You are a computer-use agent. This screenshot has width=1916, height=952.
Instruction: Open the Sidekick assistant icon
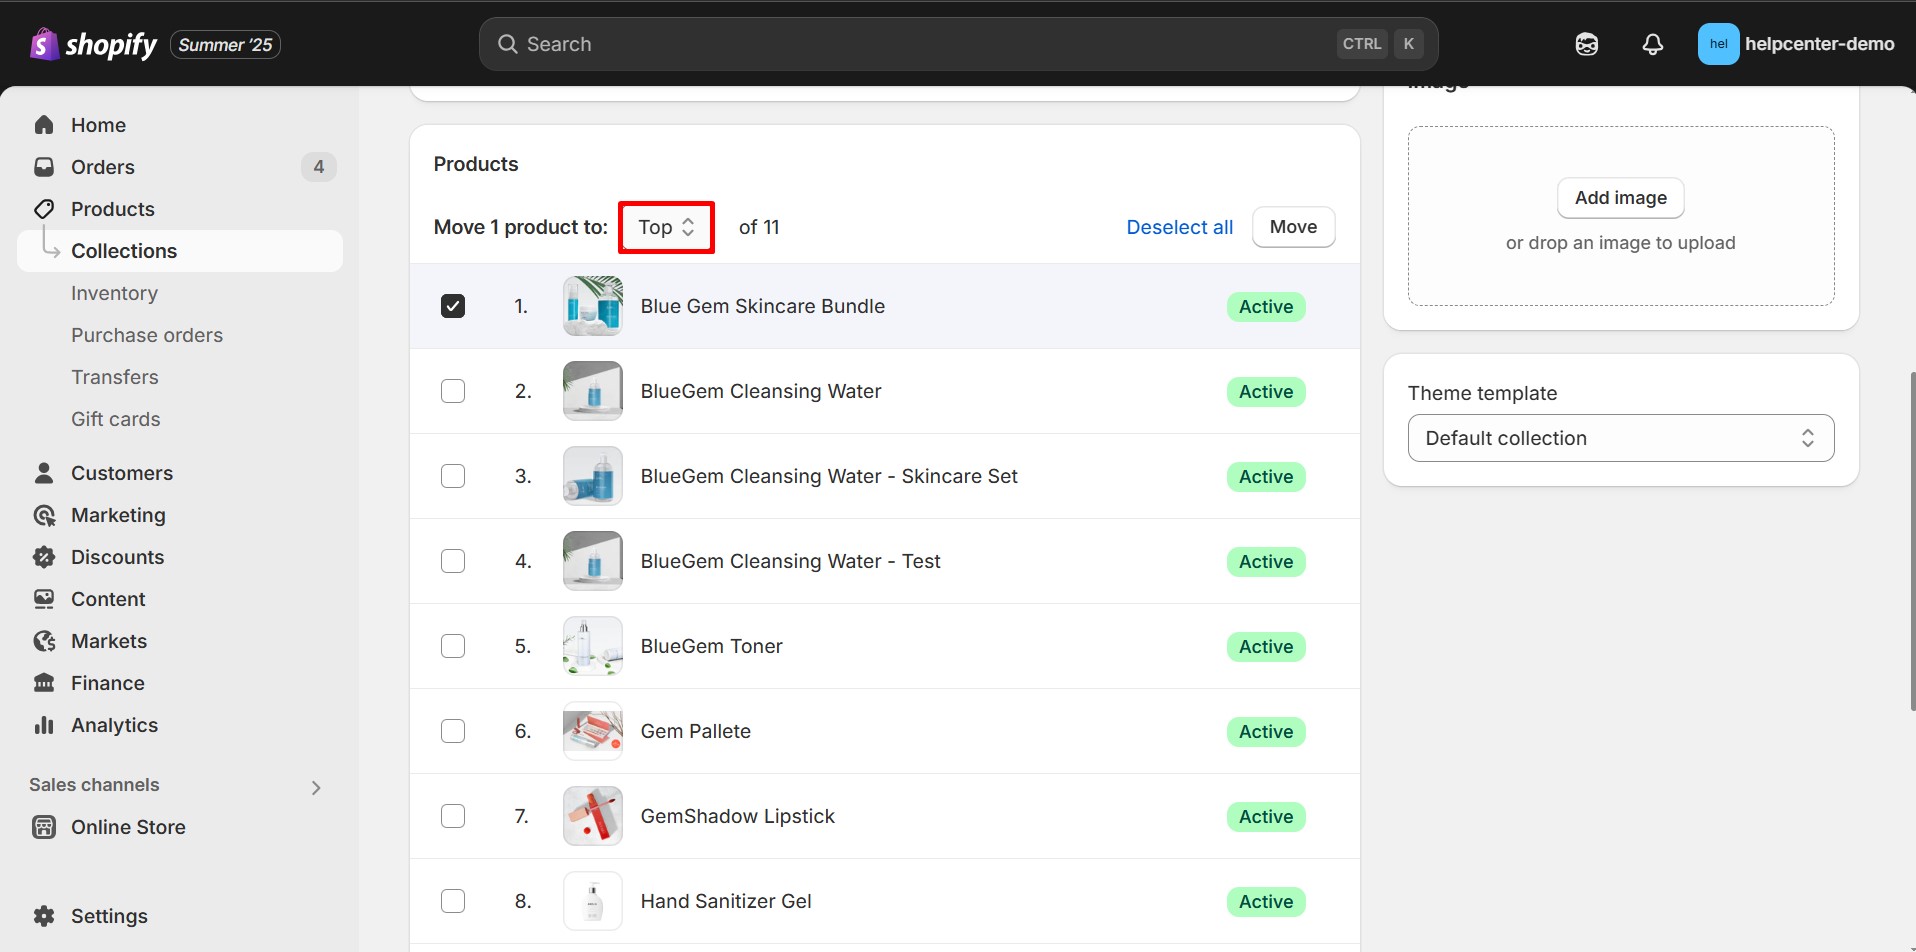pos(1586,44)
